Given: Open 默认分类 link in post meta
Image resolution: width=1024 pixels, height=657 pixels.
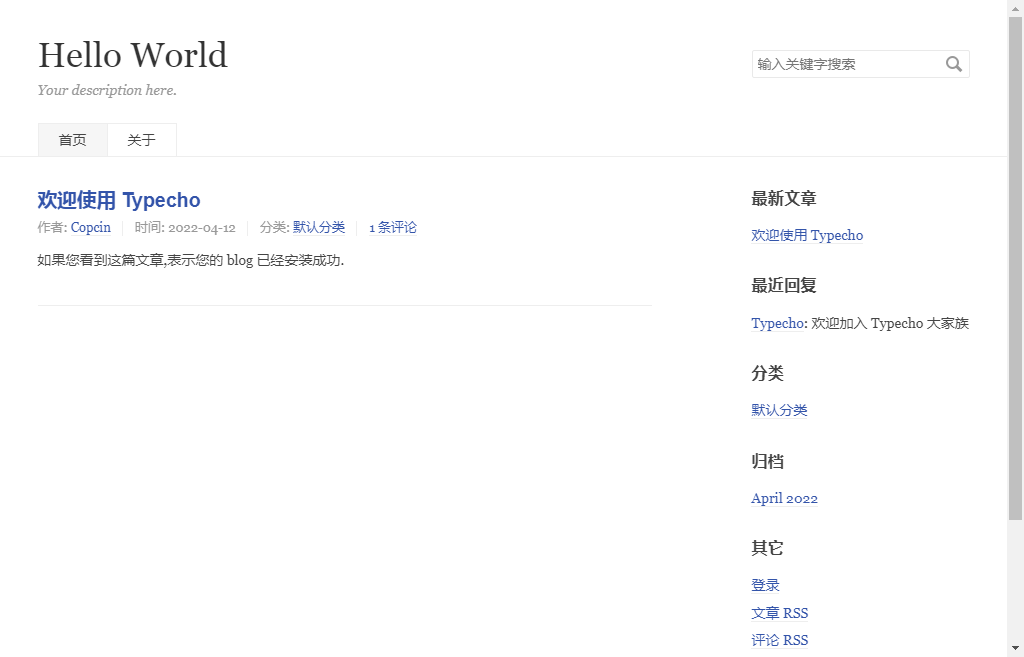Looking at the screenshot, I should pyautogui.click(x=319, y=227).
